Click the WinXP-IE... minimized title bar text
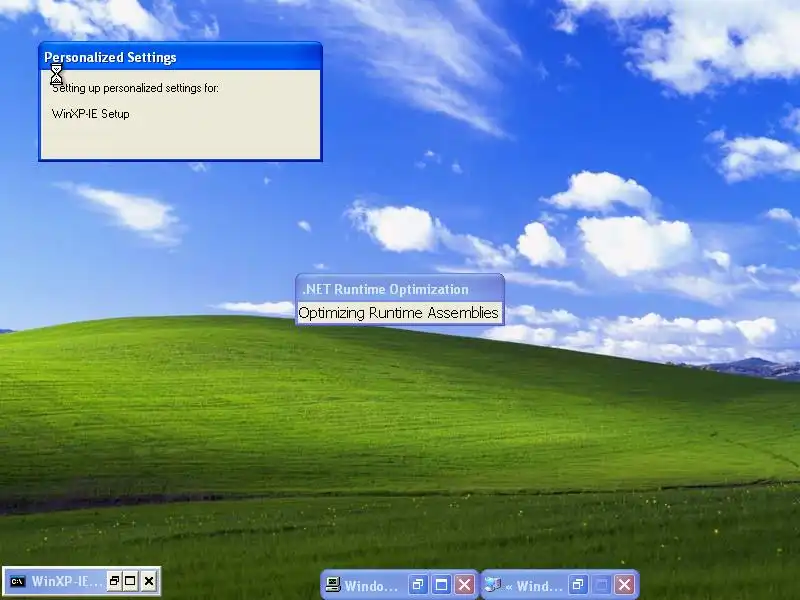The height and width of the screenshot is (600, 800). point(67,581)
